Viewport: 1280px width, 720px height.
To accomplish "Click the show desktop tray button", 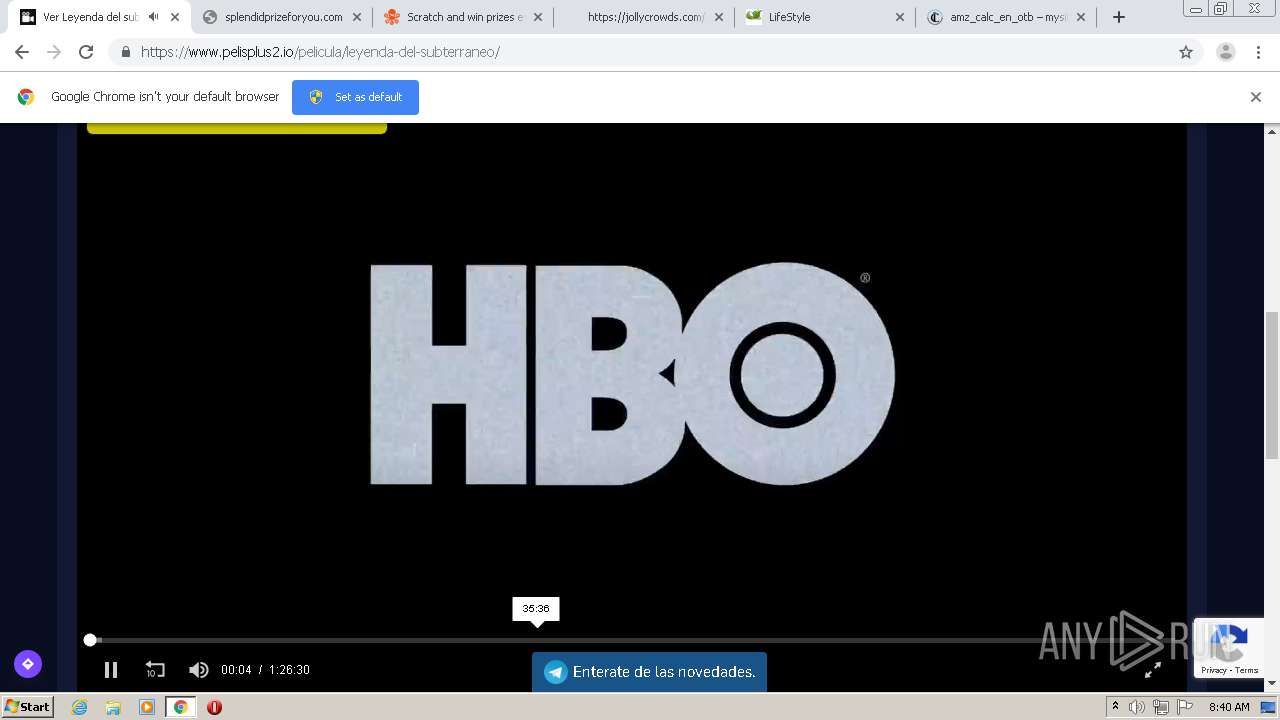I will 1269,707.
